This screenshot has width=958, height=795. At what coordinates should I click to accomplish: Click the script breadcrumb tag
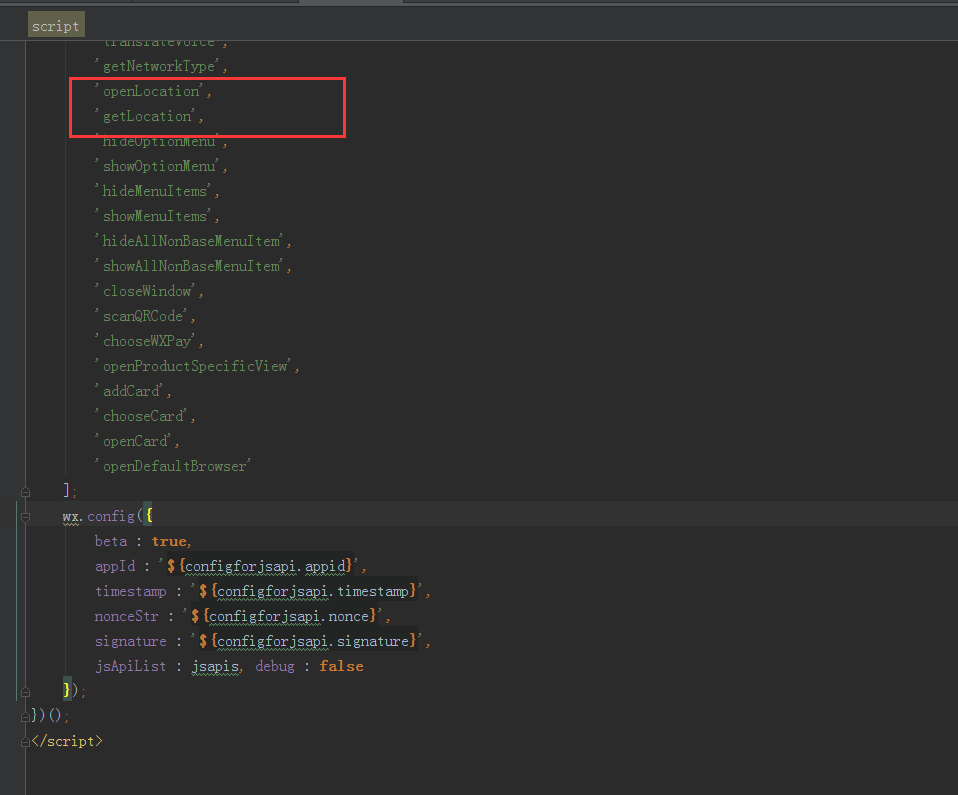point(56,26)
